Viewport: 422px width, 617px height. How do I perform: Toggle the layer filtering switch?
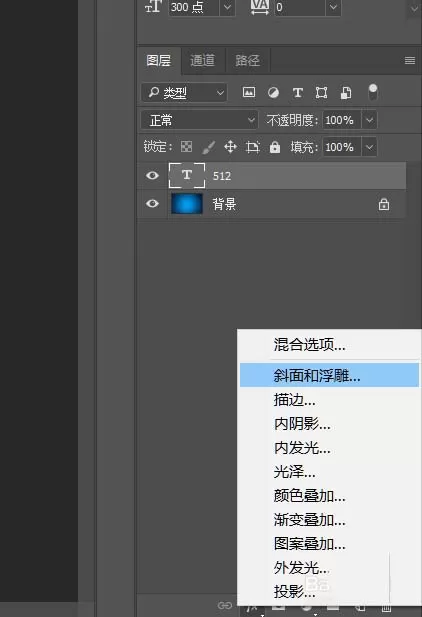(x=372, y=92)
